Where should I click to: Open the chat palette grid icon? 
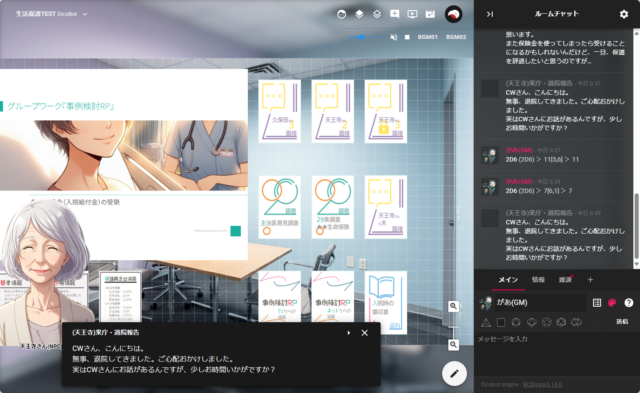(x=597, y=302)
